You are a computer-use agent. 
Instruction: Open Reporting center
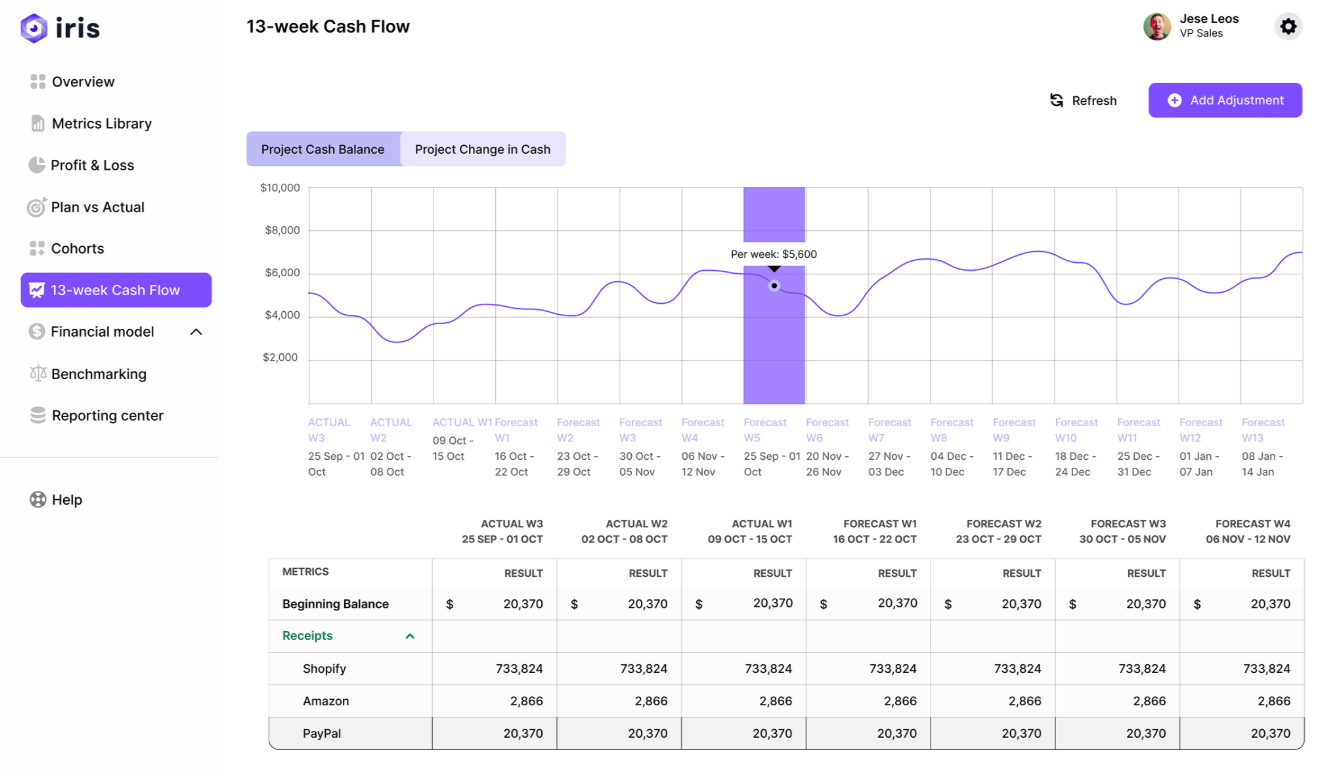pos(107,415)
